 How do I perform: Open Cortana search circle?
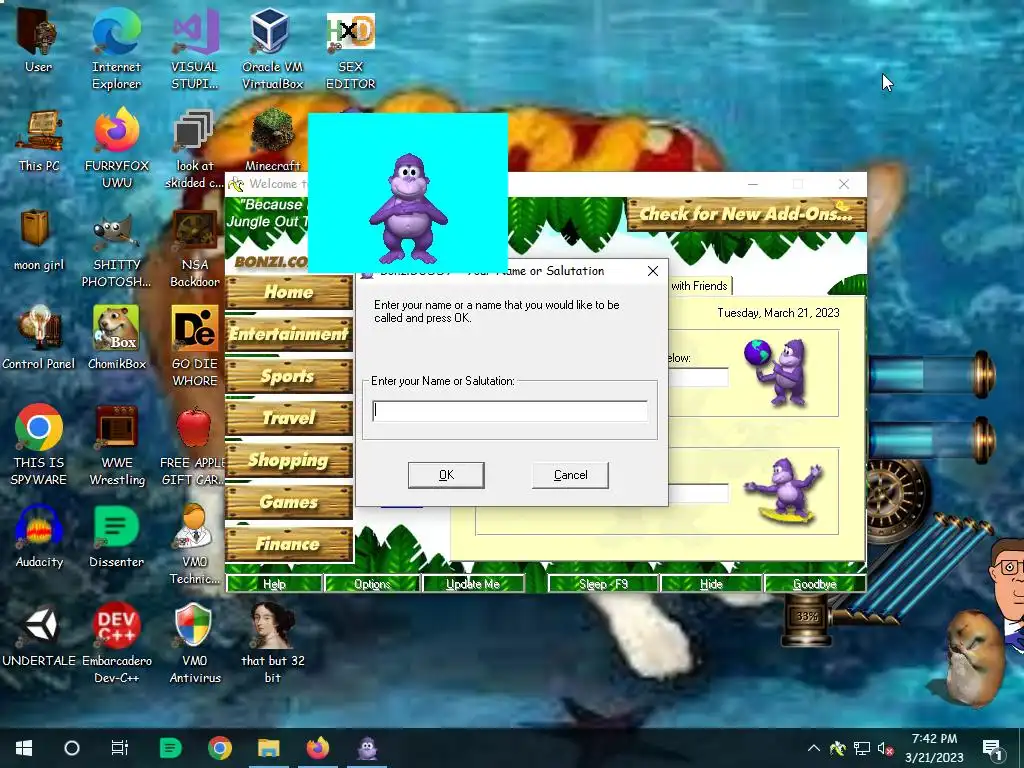coord(72,748)
